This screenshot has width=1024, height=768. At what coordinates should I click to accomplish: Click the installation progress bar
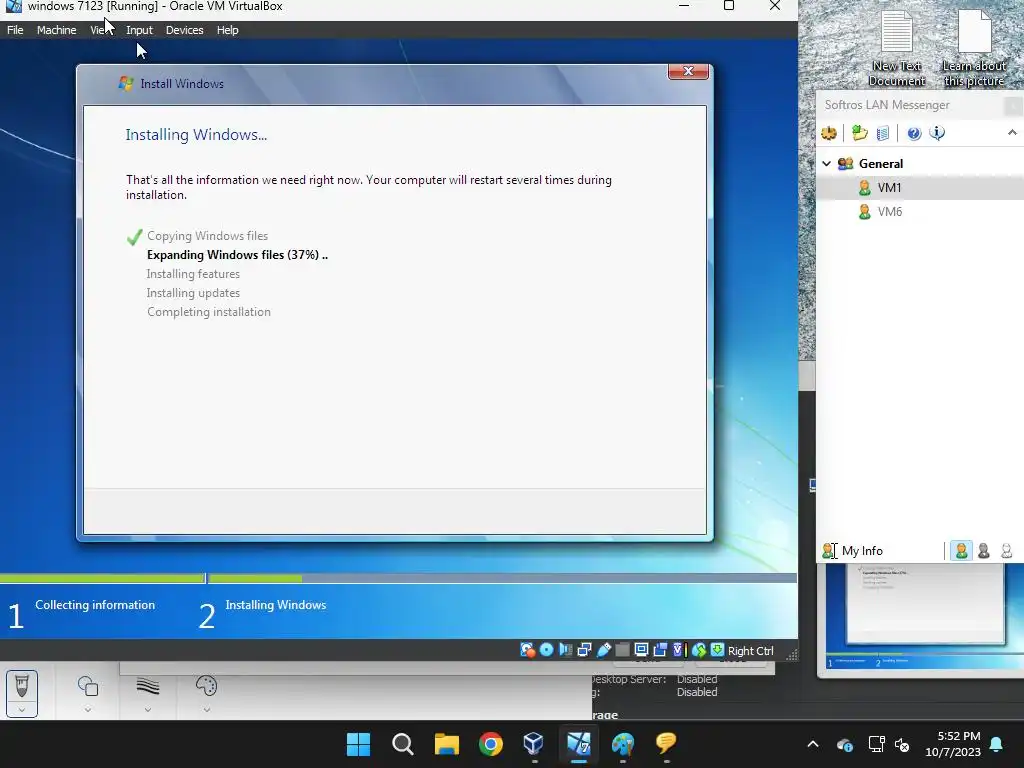(x=398, y=578)
